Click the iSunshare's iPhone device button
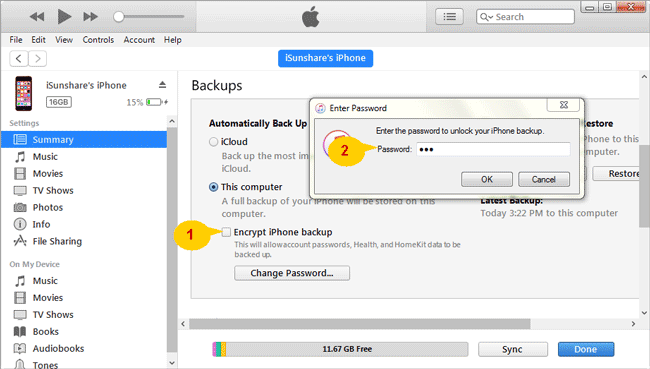650x369 pixels. 325,58
